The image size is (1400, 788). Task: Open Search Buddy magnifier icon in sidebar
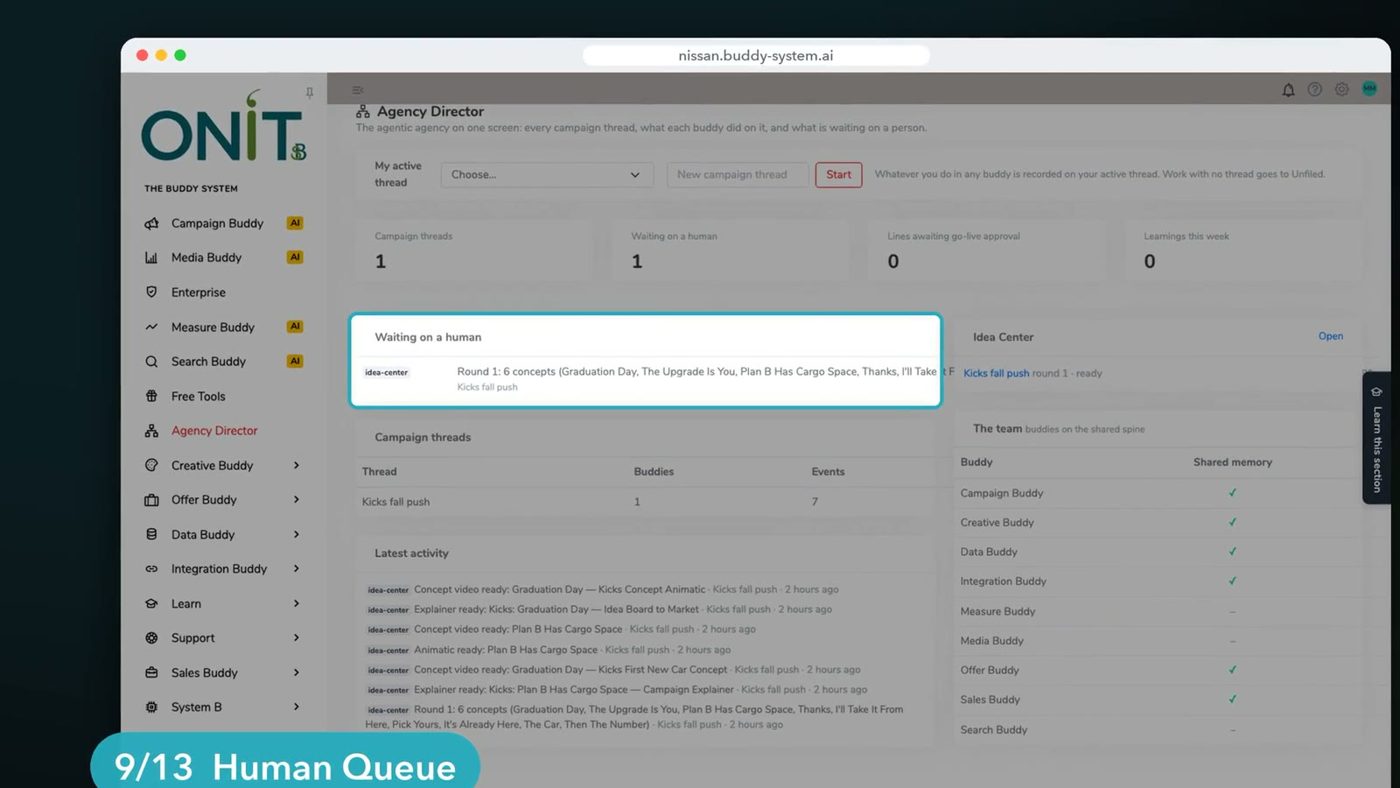(151, 362)
